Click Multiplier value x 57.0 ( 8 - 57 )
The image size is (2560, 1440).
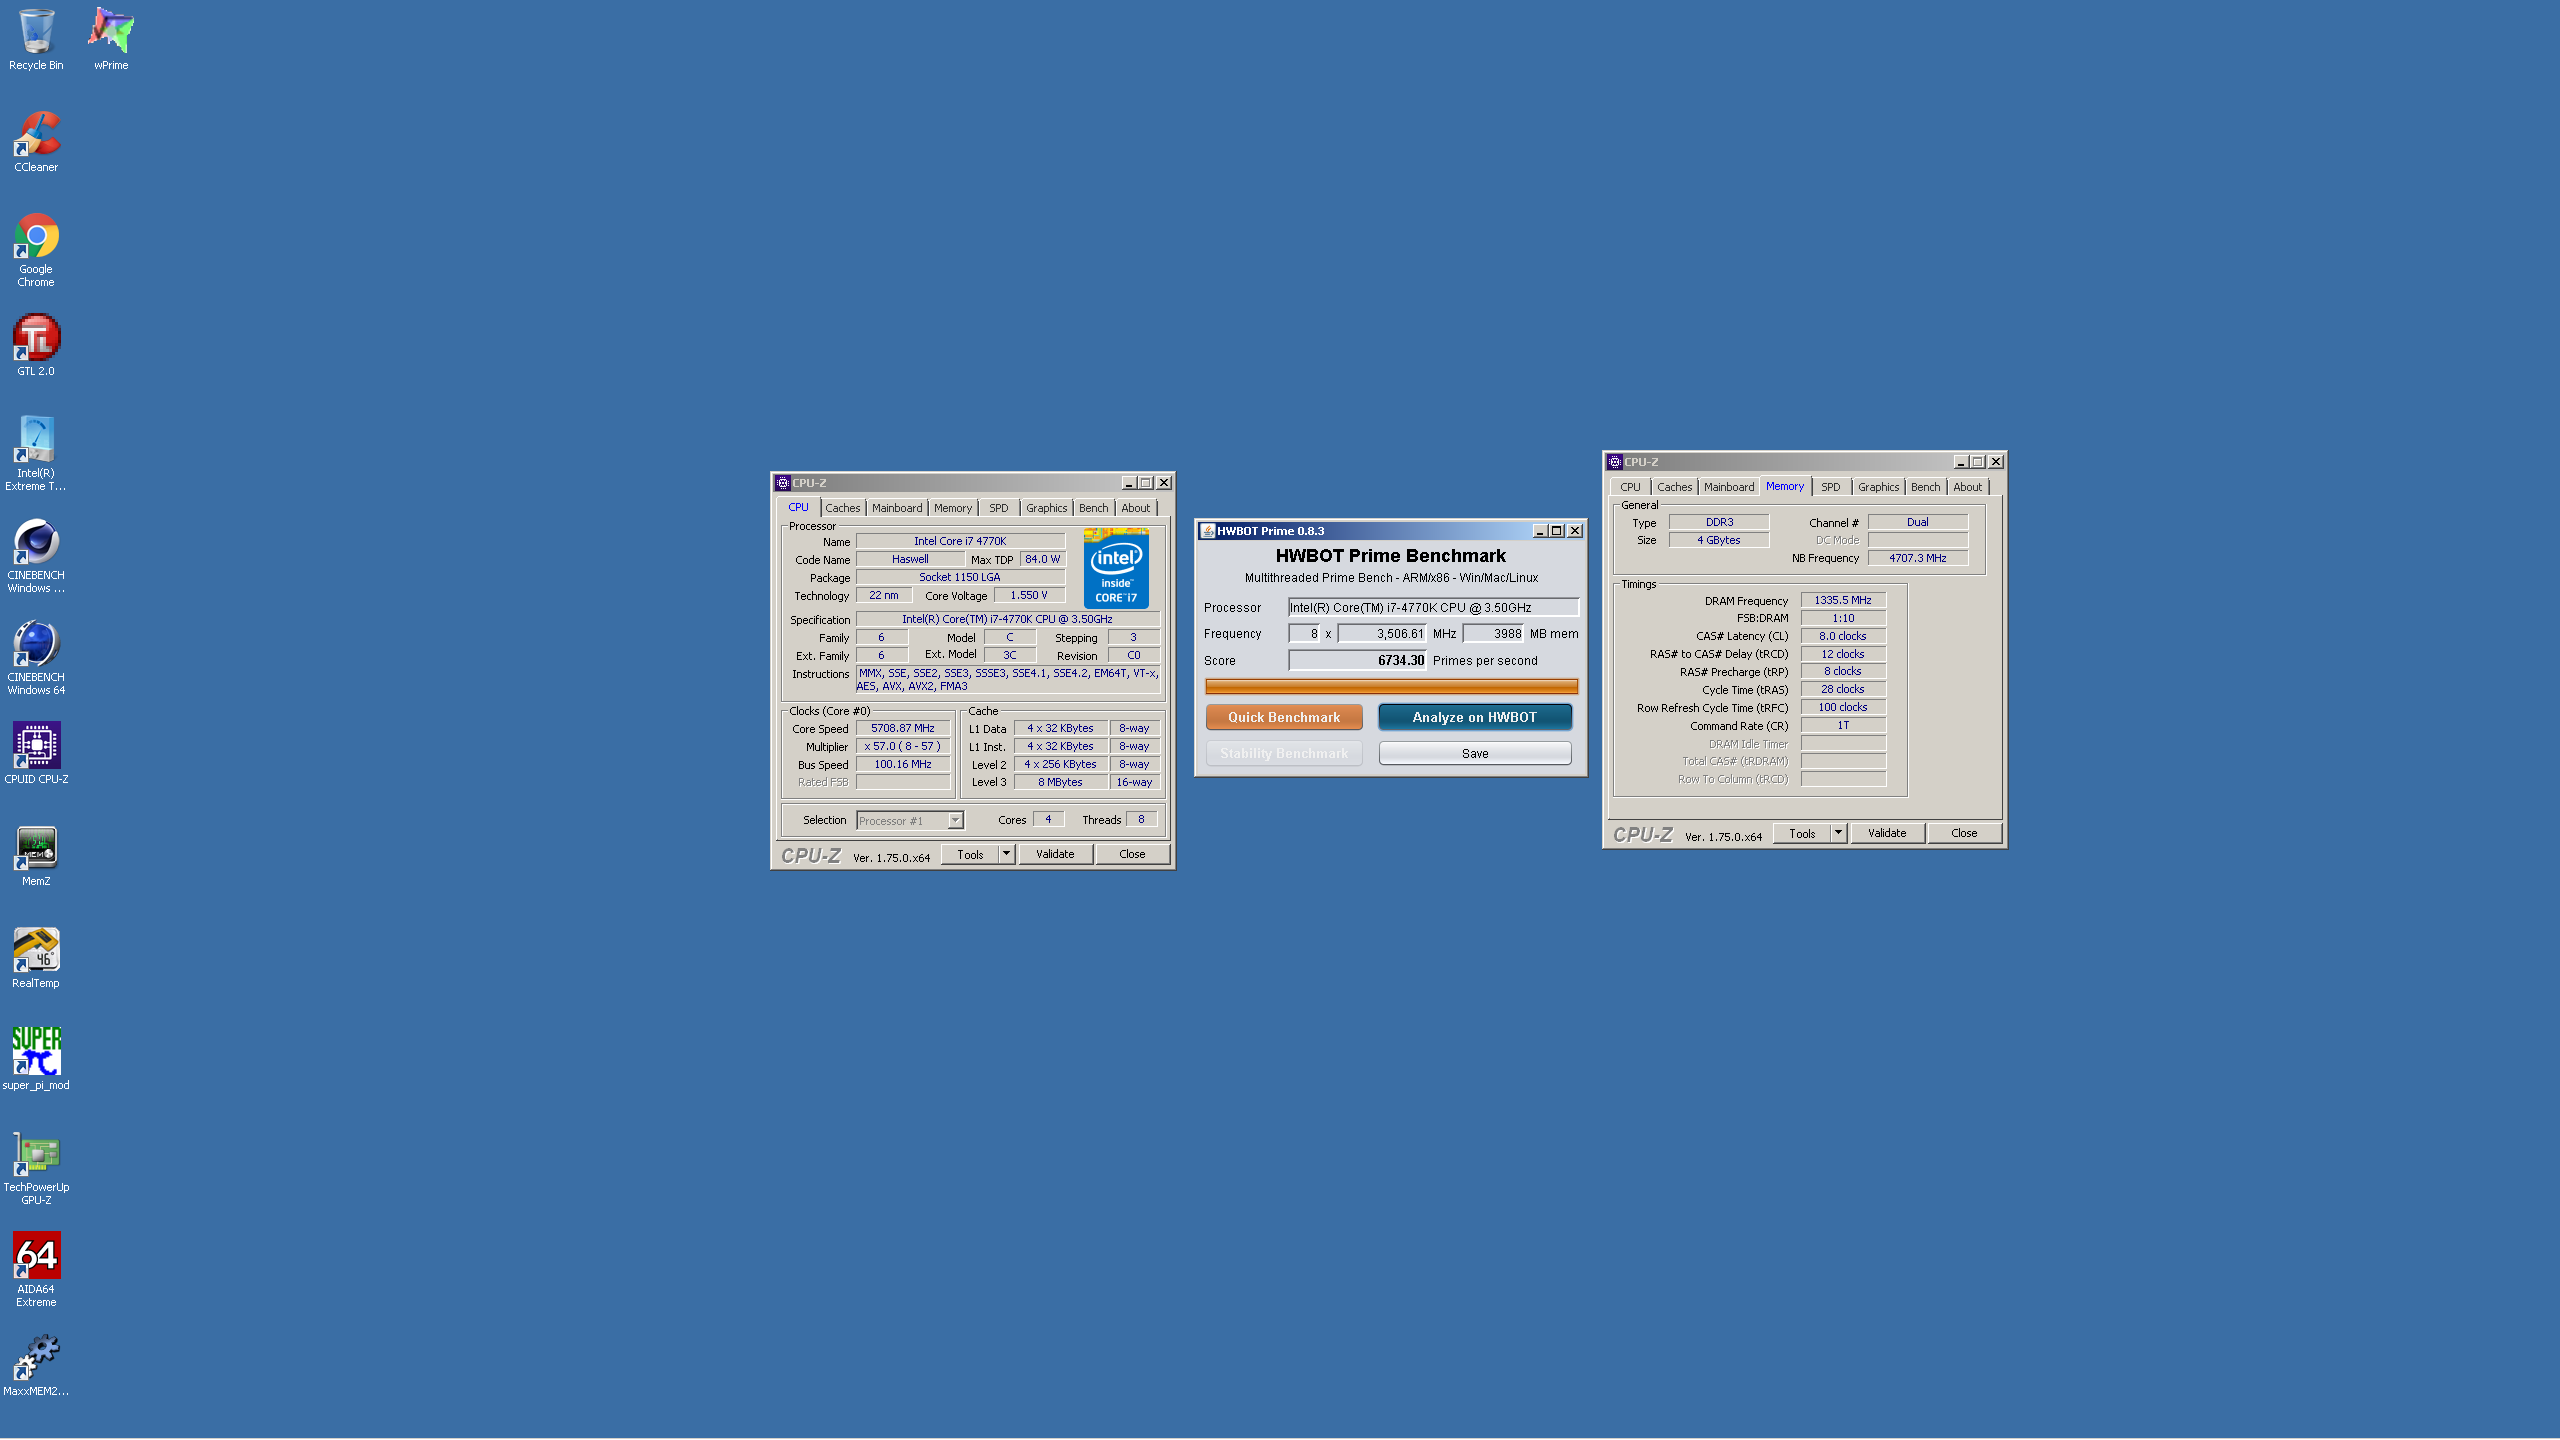(902, 747)
